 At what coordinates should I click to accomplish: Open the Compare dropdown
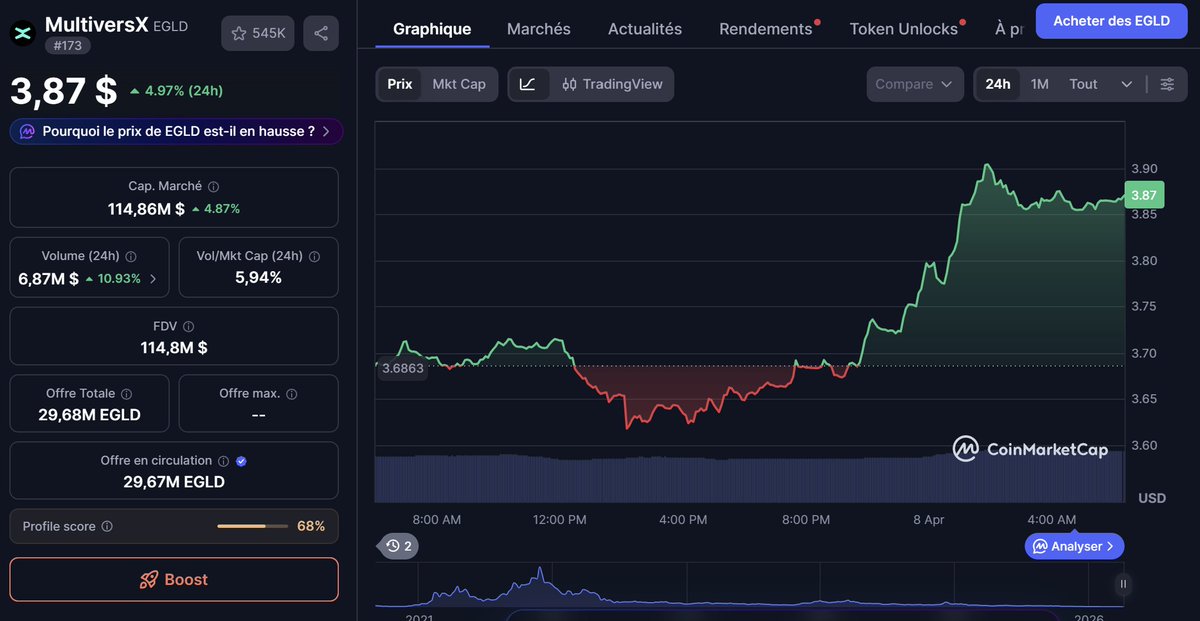click(915, 84)
